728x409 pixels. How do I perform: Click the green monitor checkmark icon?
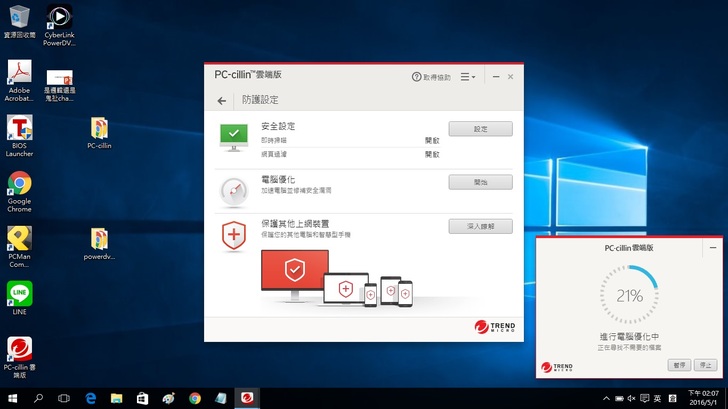click(x=234, y=137)
